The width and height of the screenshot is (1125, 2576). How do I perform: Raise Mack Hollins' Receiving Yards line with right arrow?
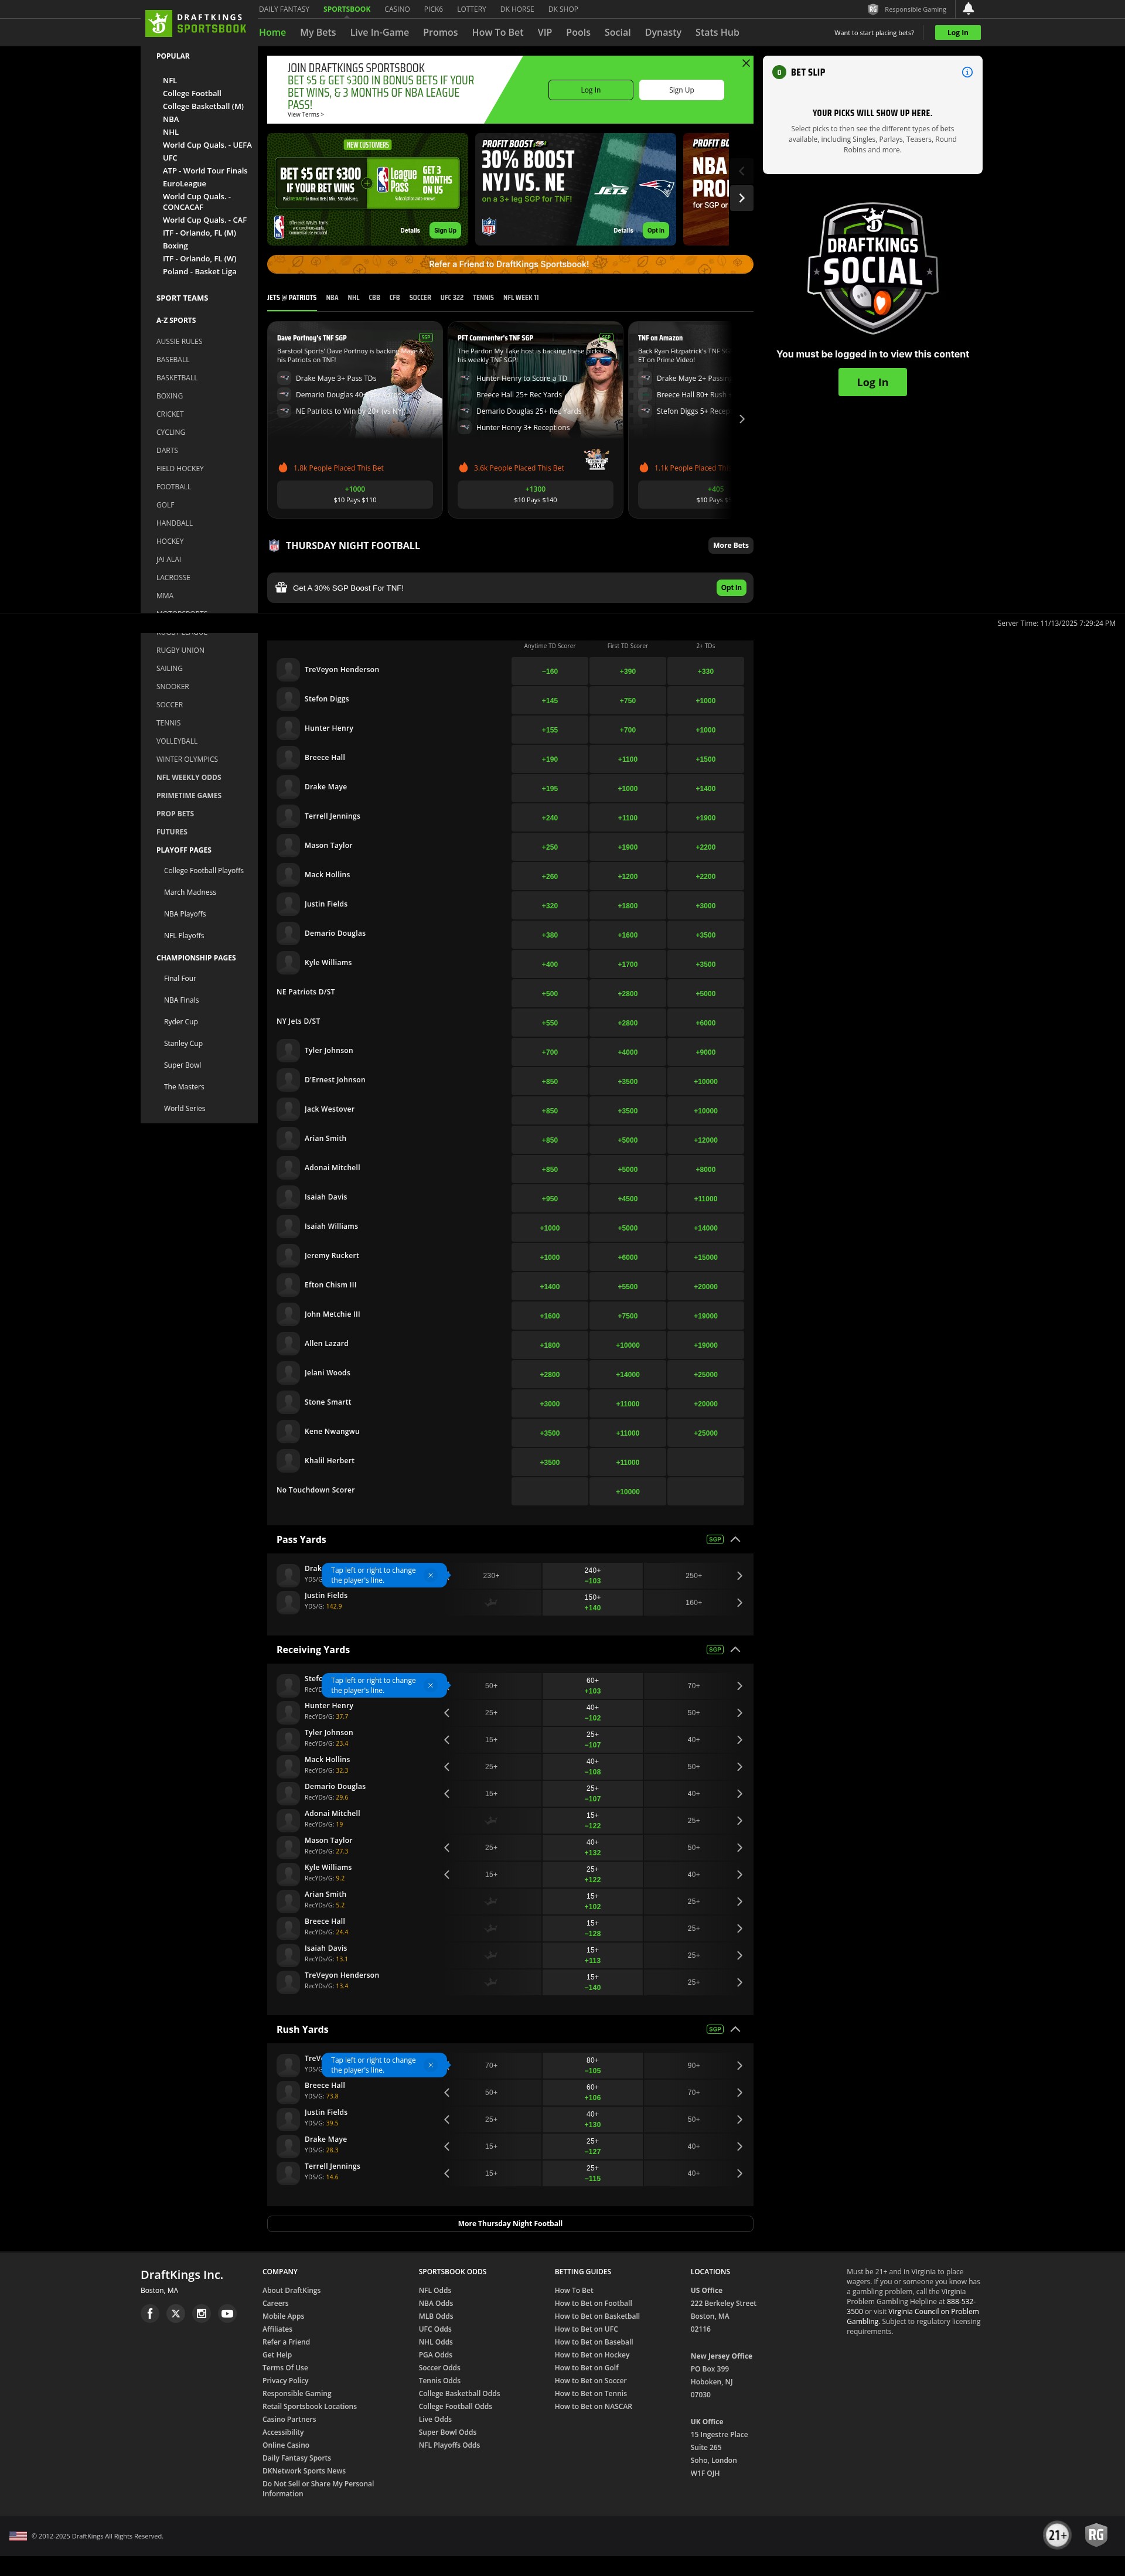pyautogui.click(x=739, y=1766)
